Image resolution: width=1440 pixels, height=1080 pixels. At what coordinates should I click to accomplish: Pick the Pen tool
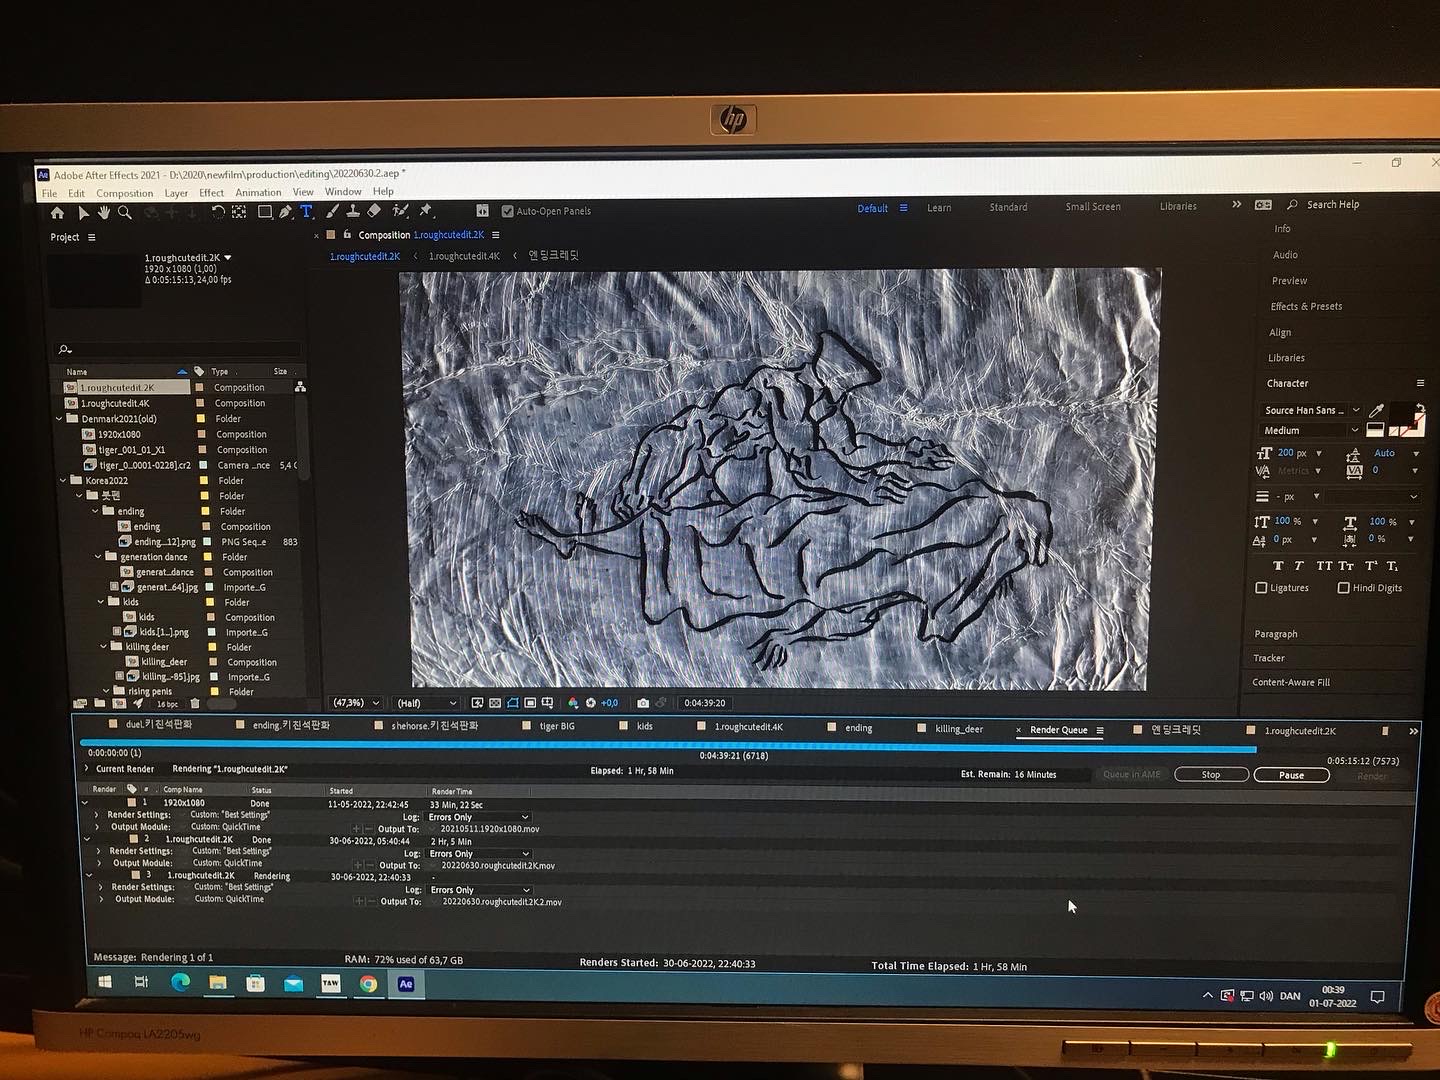pos(286,212)
